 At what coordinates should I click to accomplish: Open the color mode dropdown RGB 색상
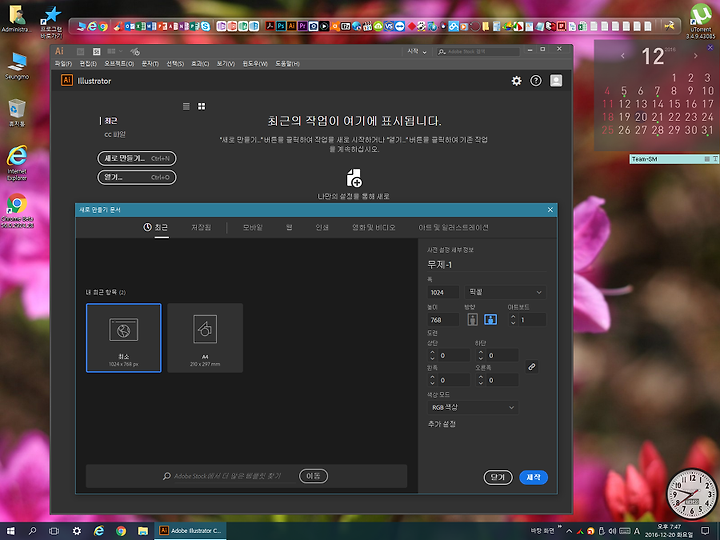coord(473,407)
